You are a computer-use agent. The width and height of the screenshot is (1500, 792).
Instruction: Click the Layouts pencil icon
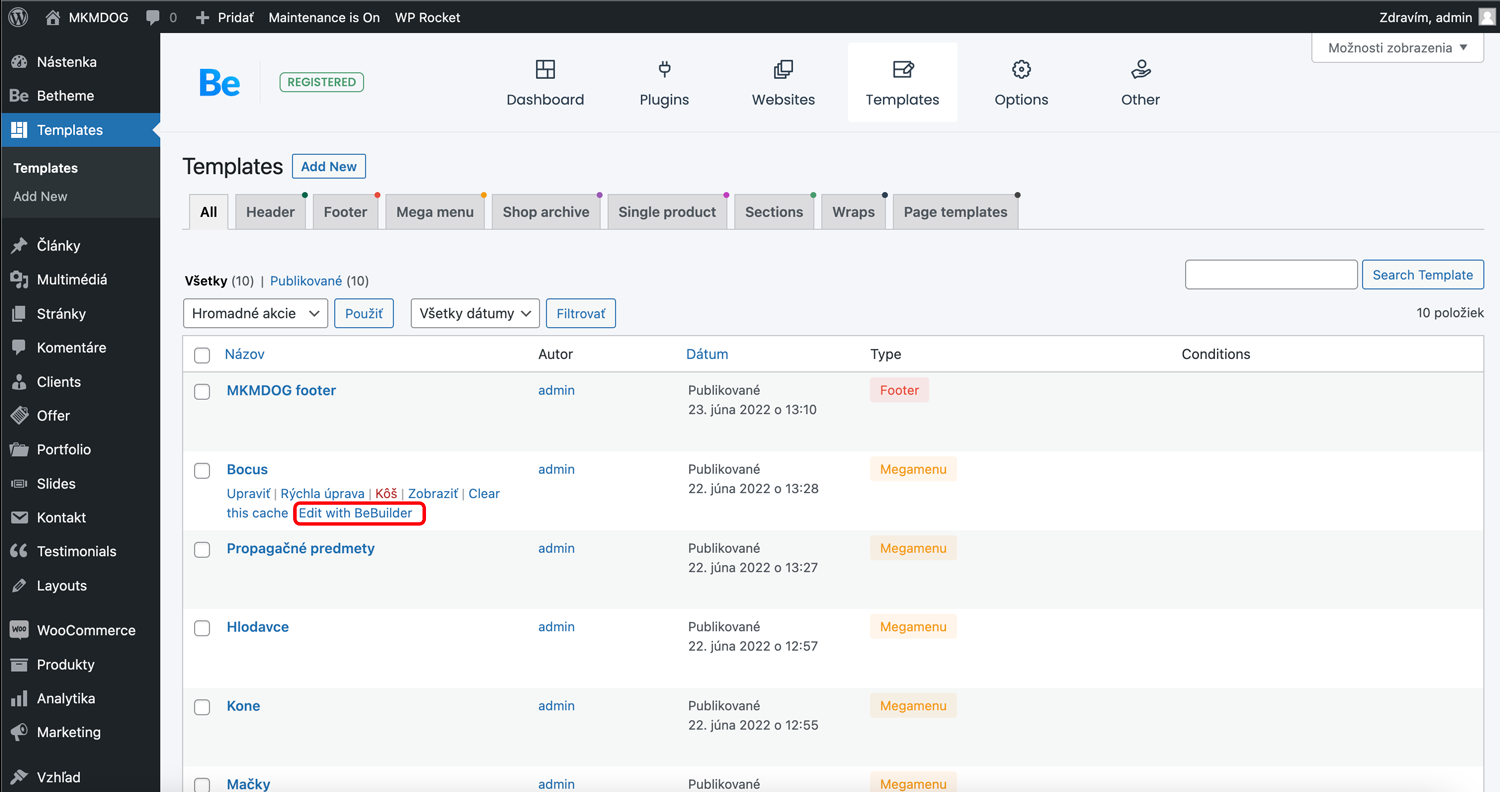[19, 586]
